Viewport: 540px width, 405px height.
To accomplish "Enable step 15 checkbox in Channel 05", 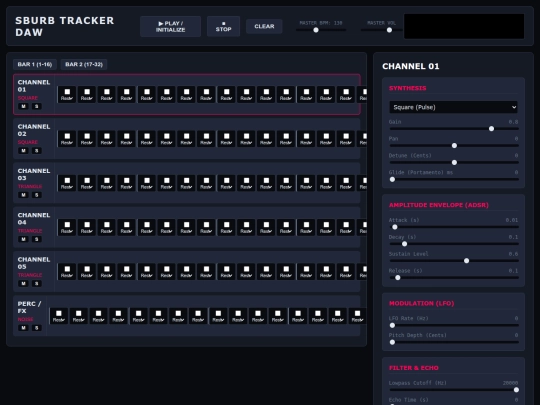I will point(346,269).
